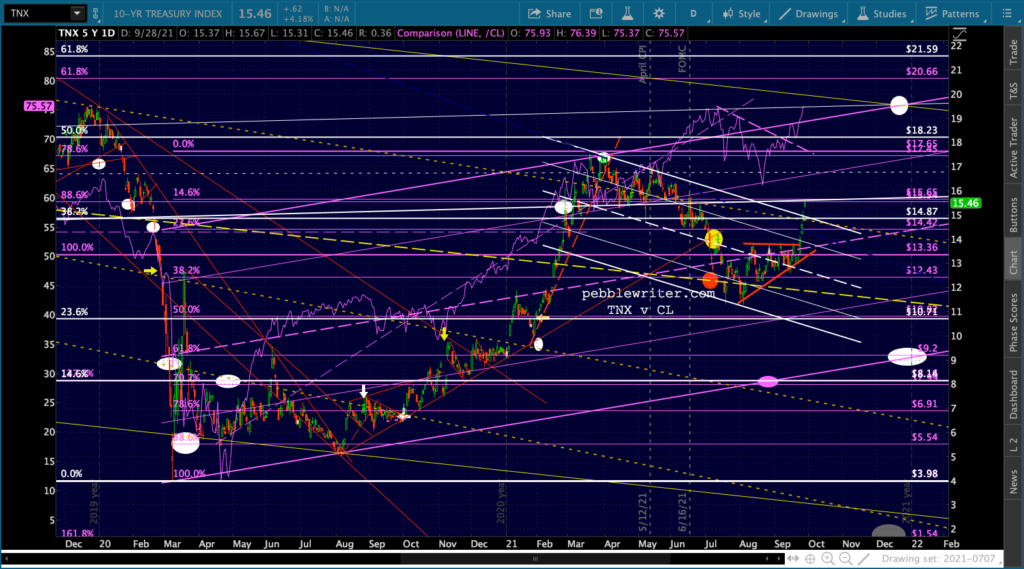1024x569 pixels.
Task: Click the $18.23 level label
Action: 921,131
